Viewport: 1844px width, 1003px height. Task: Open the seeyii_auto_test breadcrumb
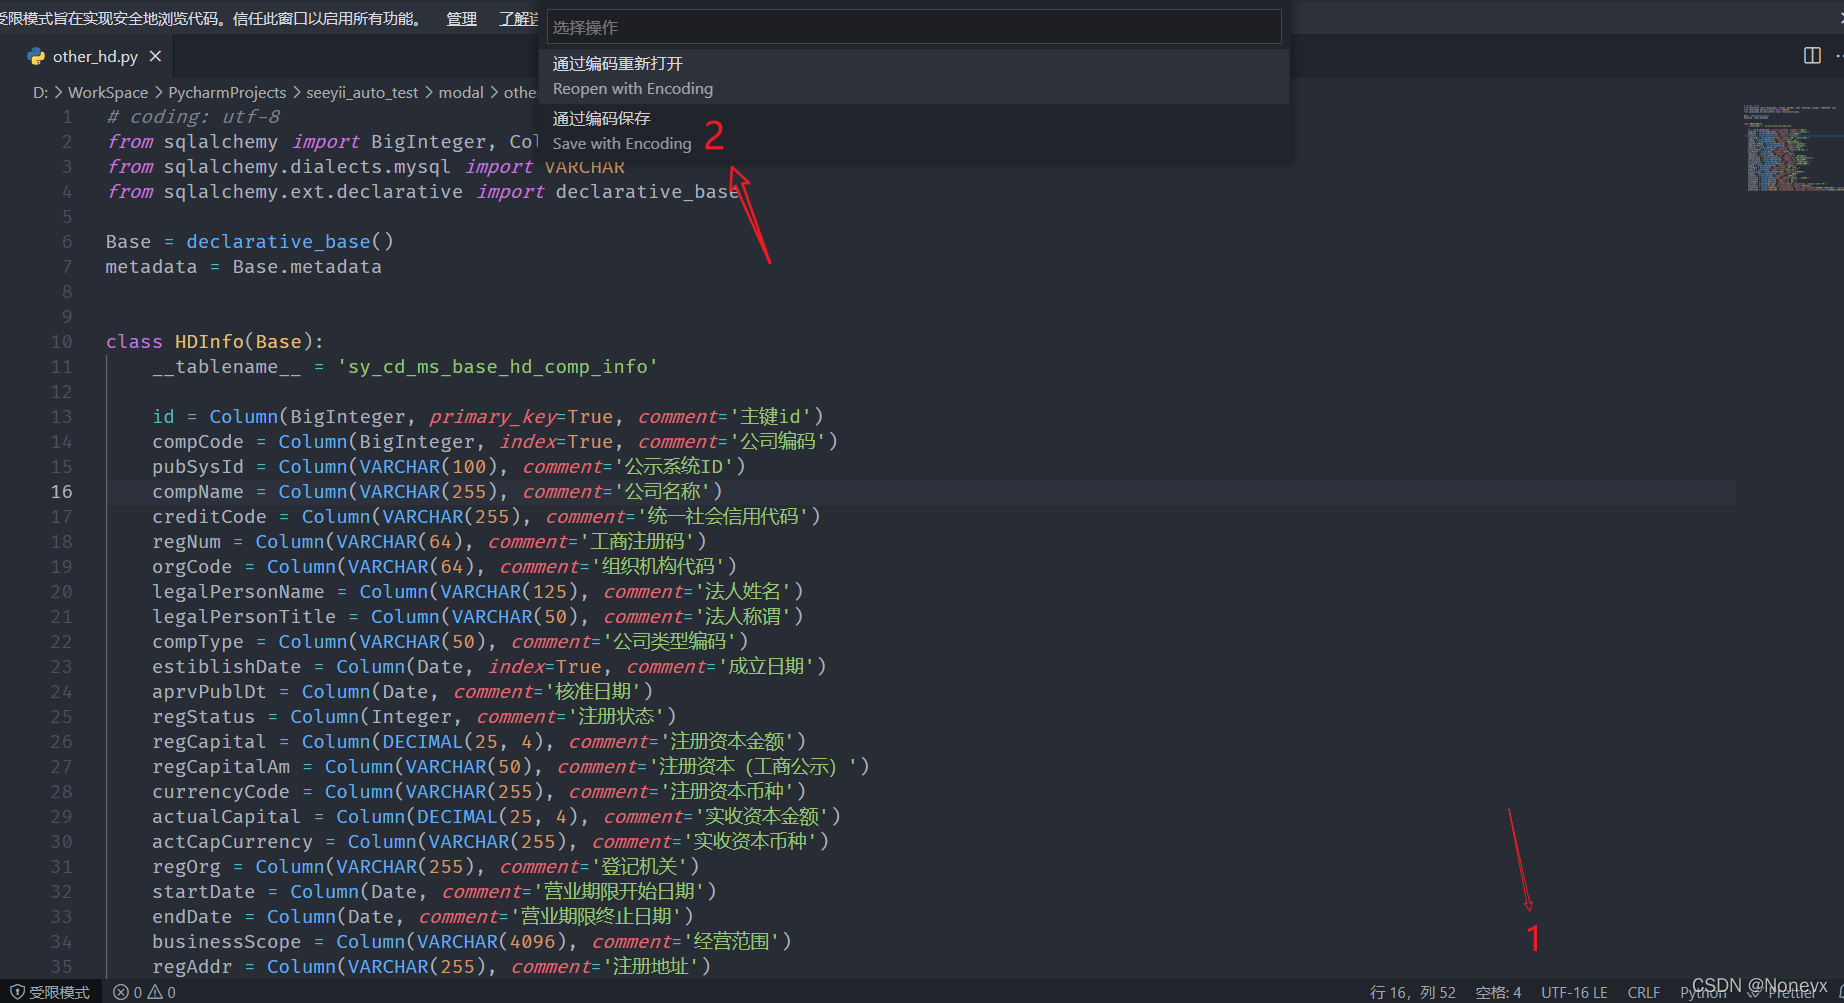click(362, 92)
